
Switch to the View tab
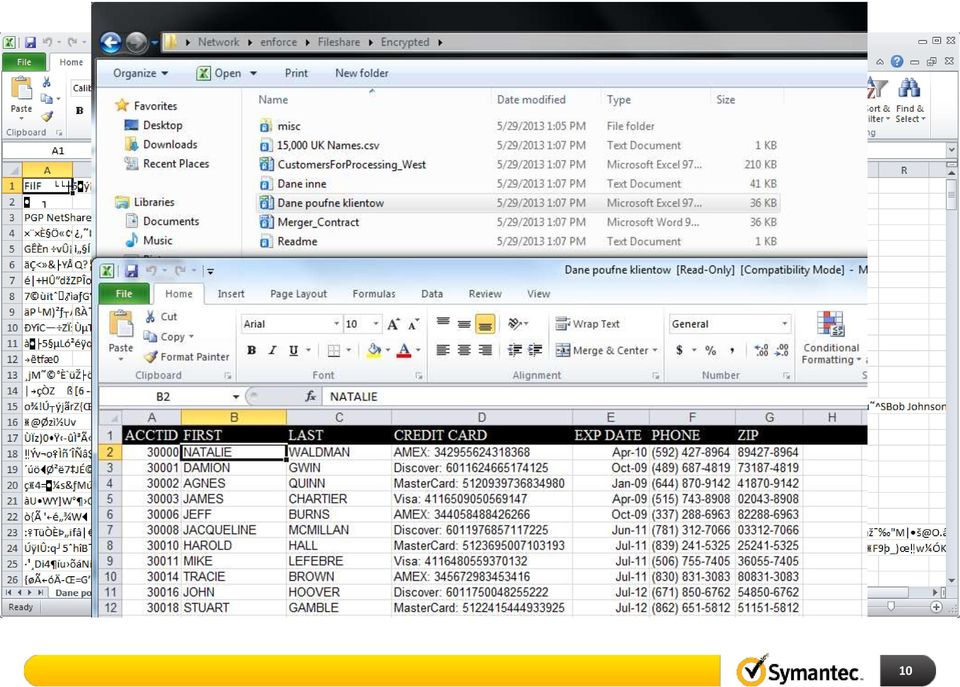click(x=539, y=294)
